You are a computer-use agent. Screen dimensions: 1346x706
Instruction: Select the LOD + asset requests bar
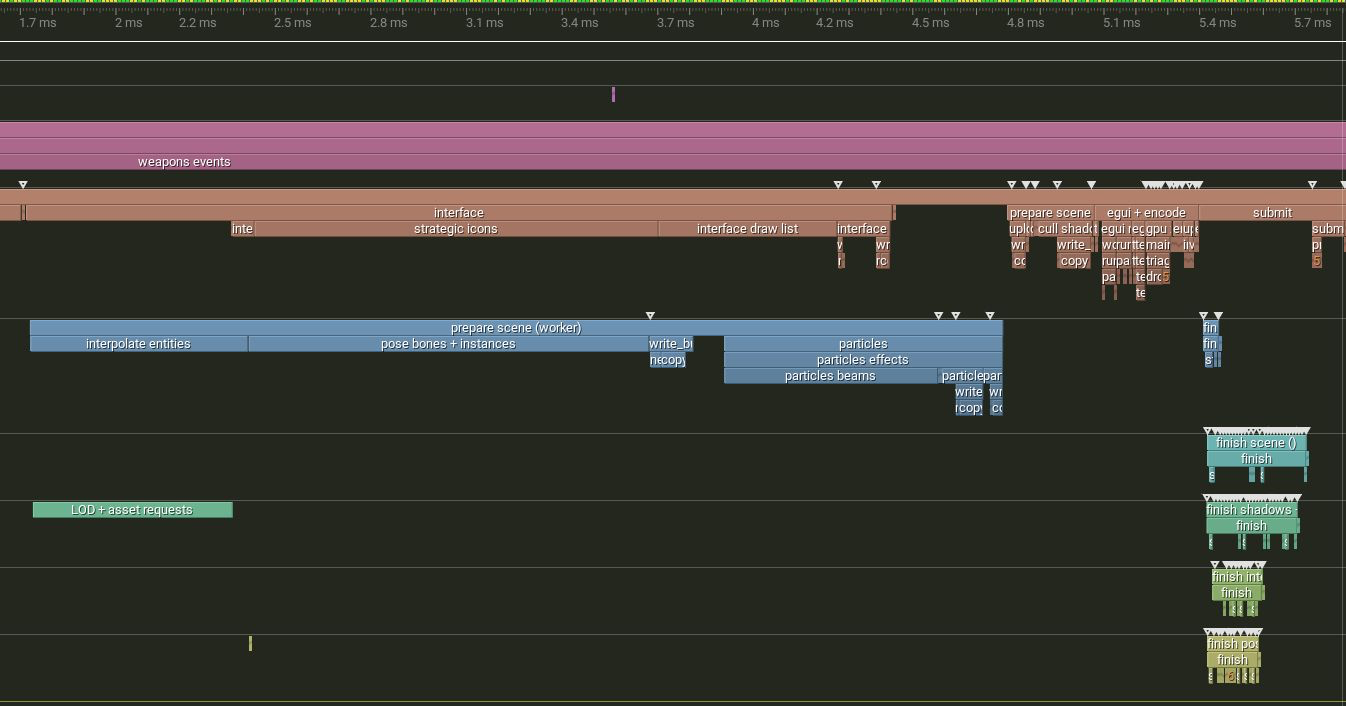coord(132,510)
